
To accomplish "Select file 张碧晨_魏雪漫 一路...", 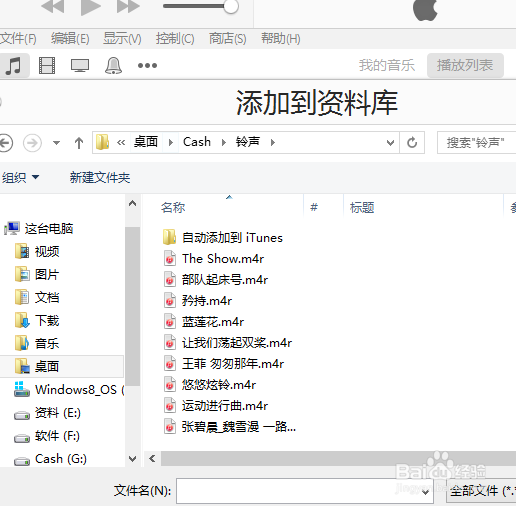I will (230, 427).
